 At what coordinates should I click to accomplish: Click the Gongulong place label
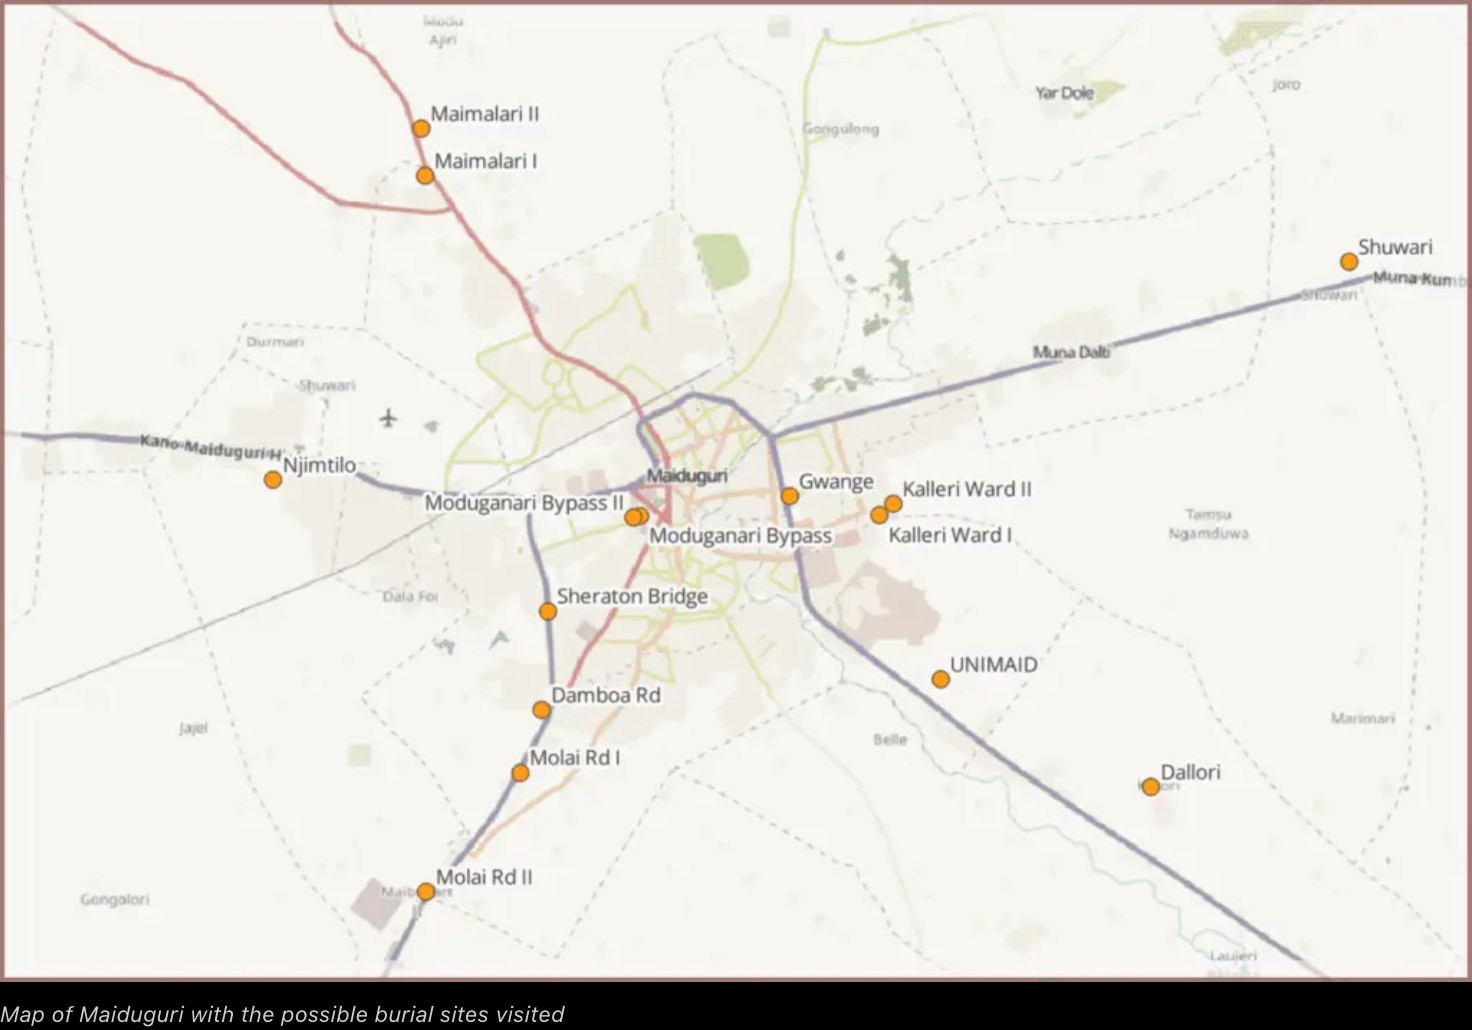841,128
